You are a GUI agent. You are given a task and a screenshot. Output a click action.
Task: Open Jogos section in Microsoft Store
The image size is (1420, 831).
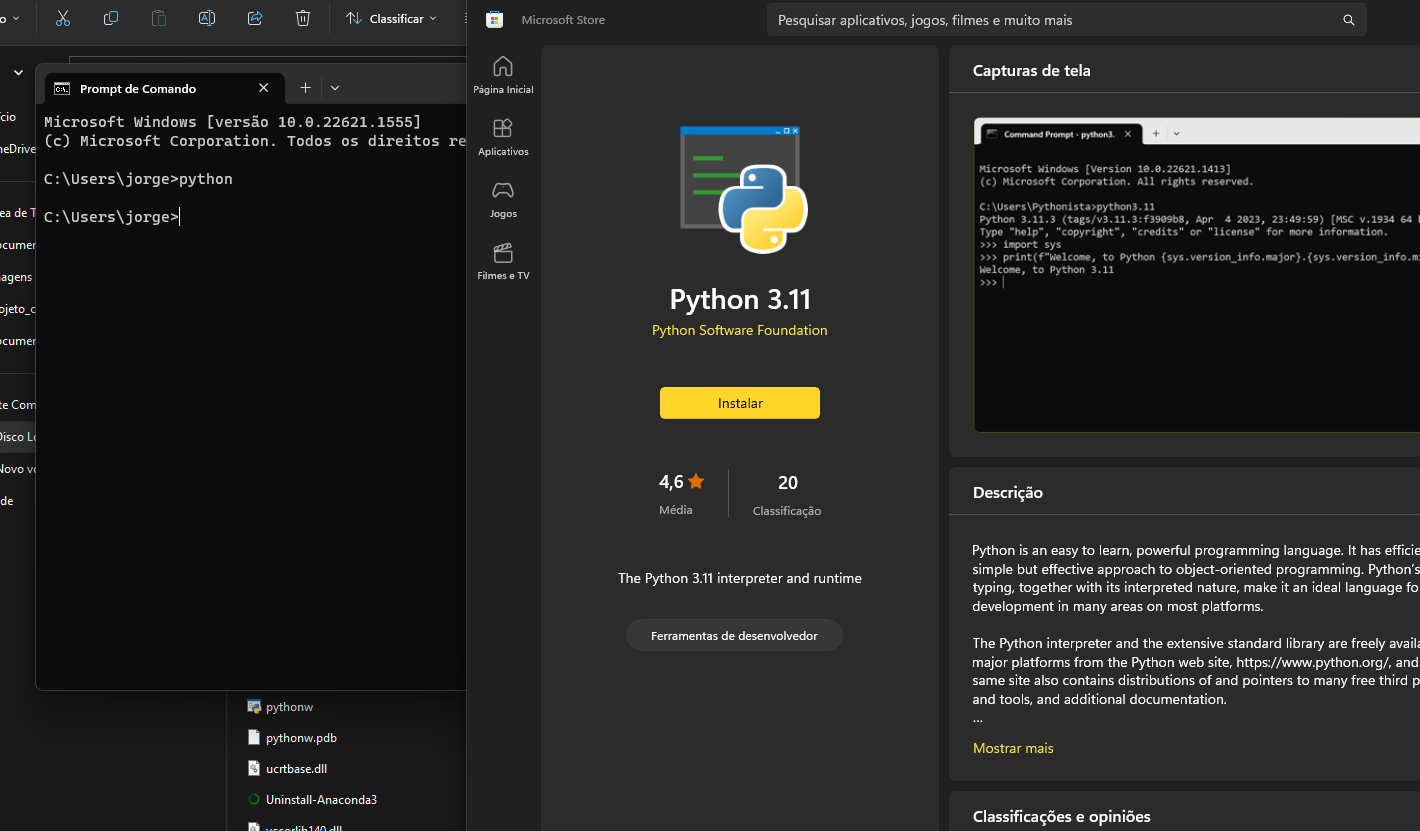[503, 199]
